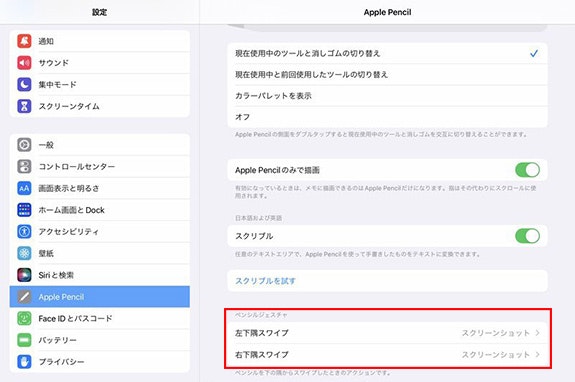
Task: Tap the プライバシー hand icon
Action: tap(24, 361)
